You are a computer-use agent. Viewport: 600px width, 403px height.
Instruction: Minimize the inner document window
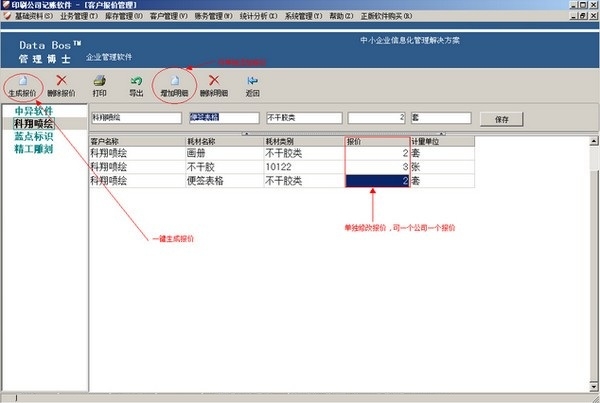point(574,16)
